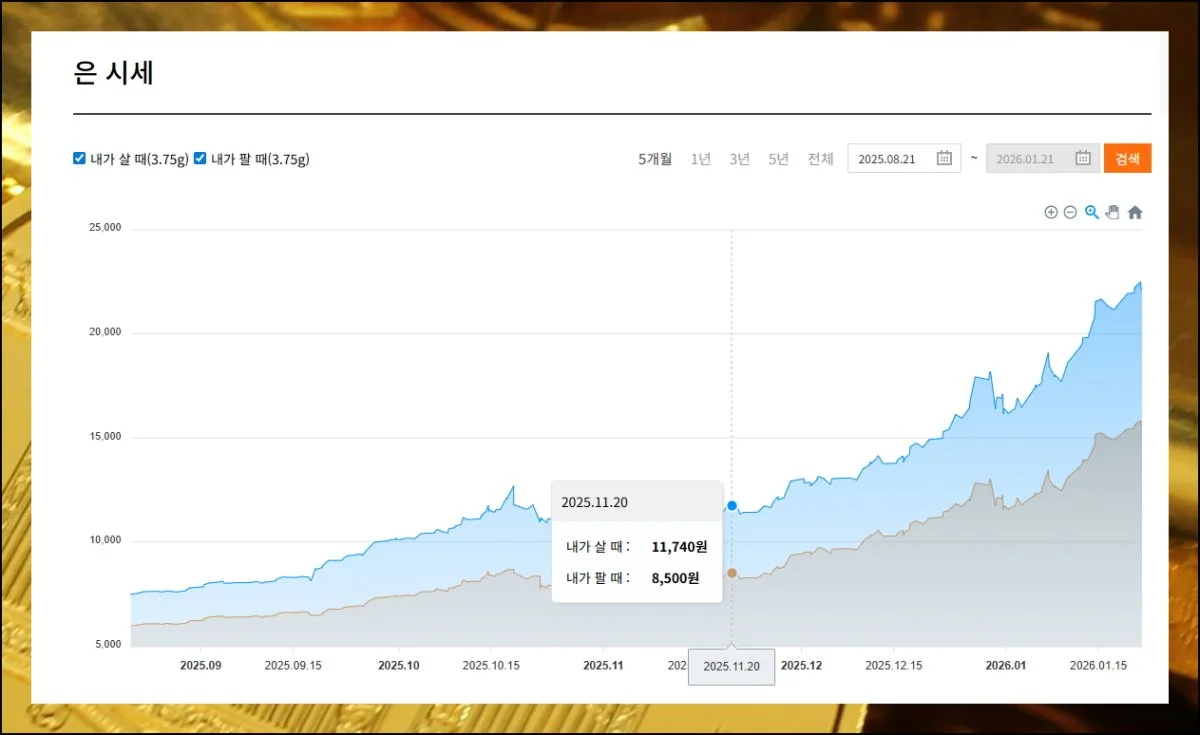Click the zoom in plus icon
The height and width of the screenshot is (735, 1200).
point(1051,212)
